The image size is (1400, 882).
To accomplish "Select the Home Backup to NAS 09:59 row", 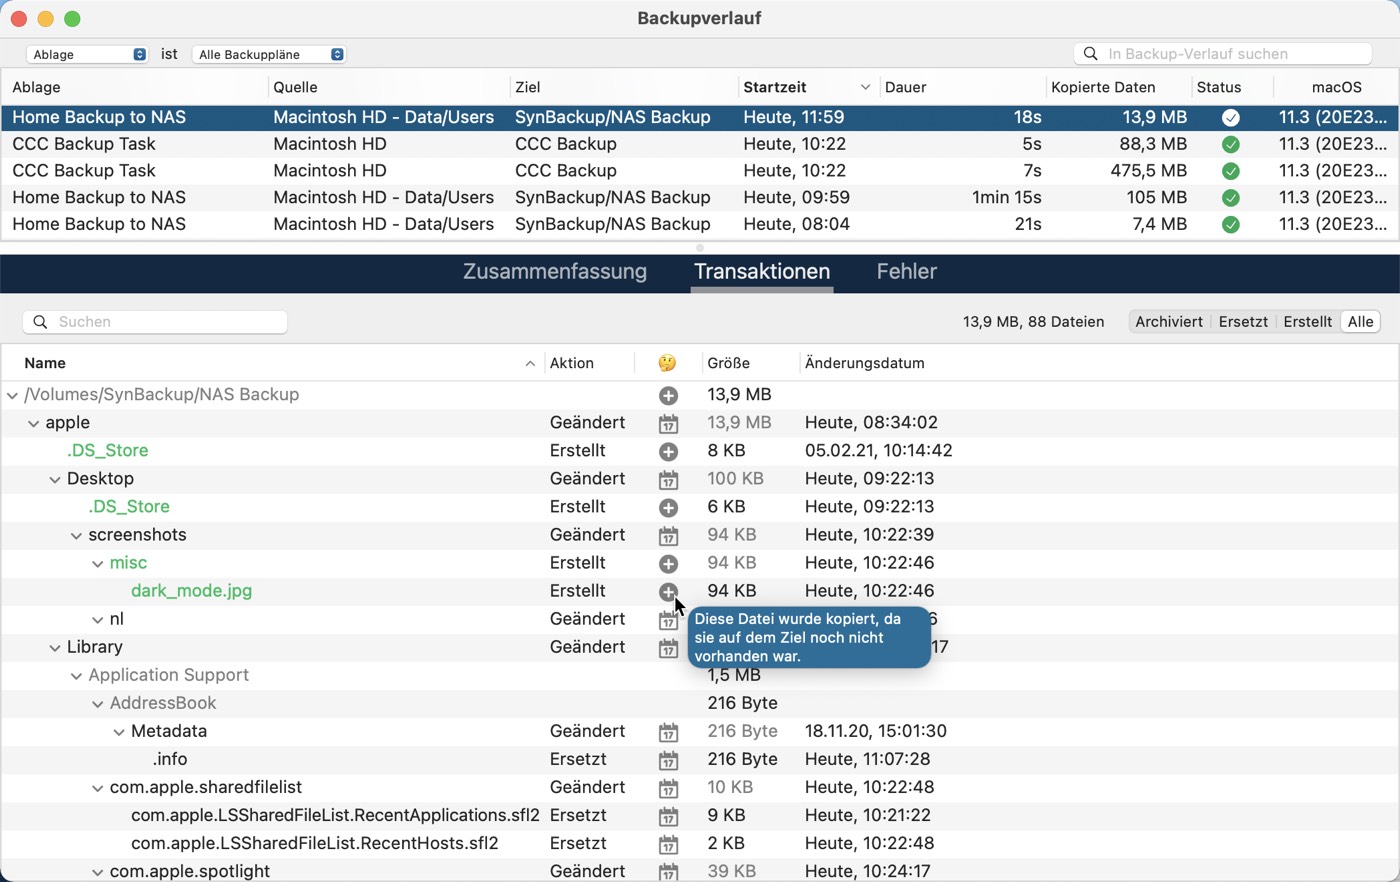I will [700, 198].
